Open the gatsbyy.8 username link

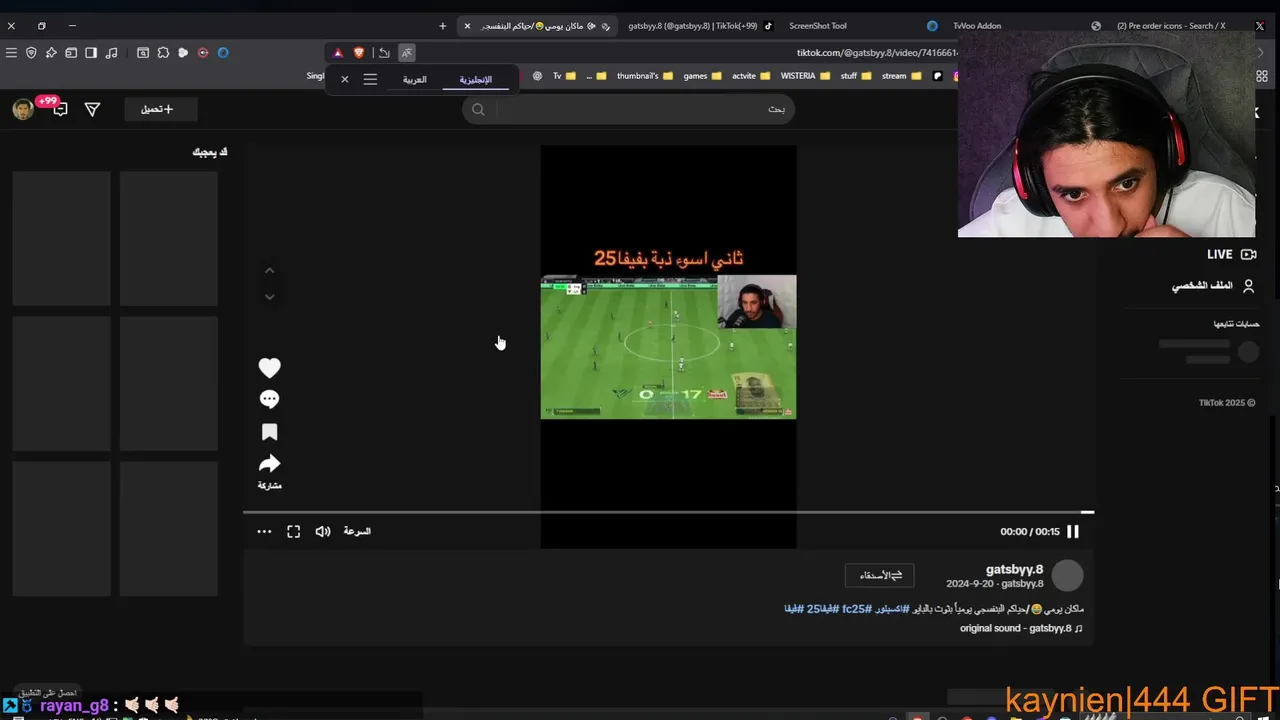(x=1014, y=569)
